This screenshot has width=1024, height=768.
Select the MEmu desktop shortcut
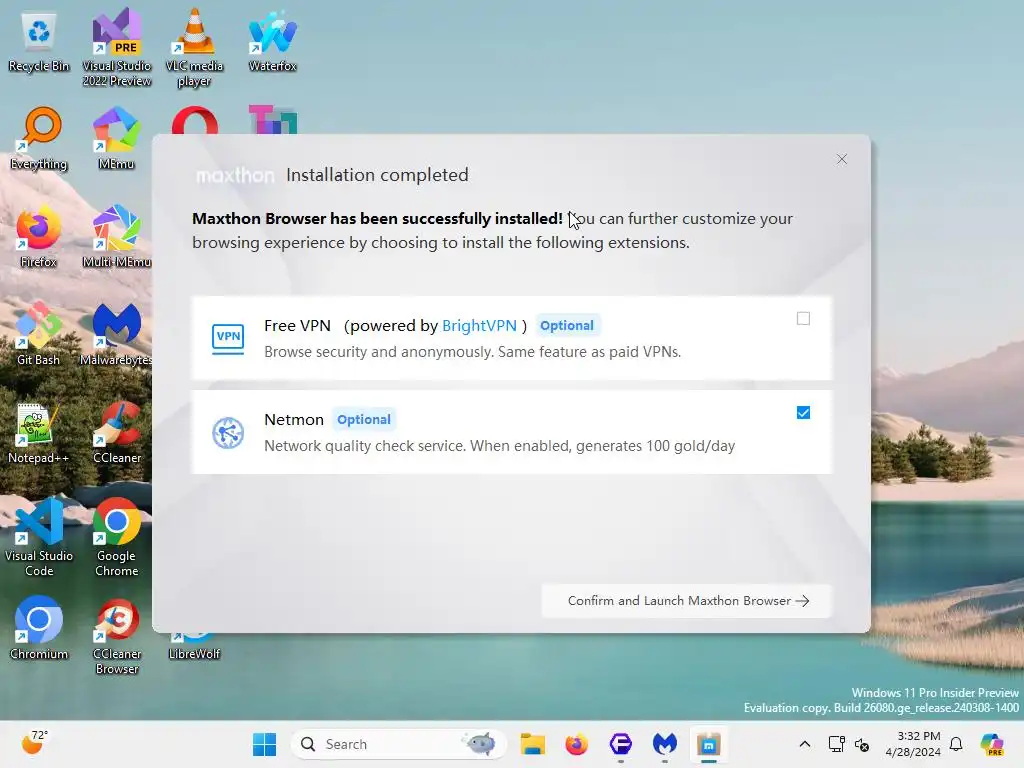[x=116, y=140]
